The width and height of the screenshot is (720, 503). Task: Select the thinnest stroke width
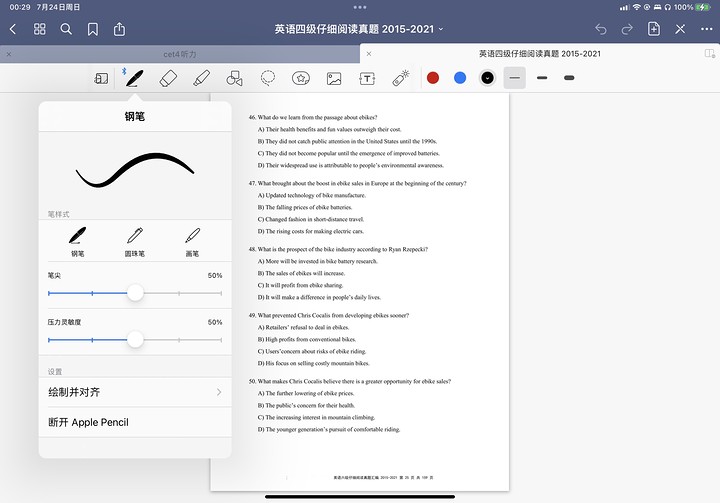point(515,78)
